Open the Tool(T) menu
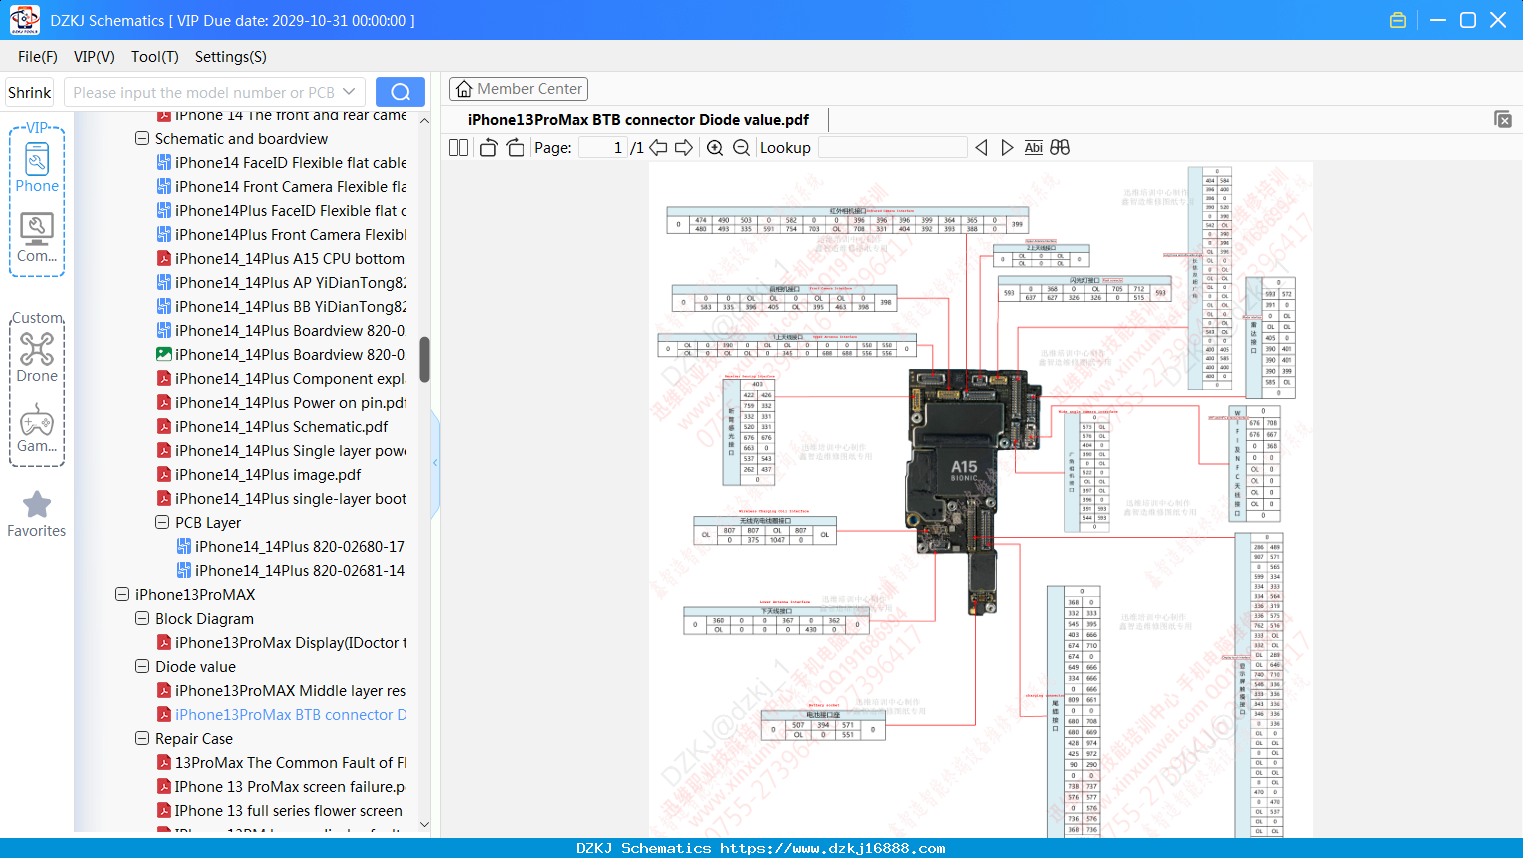The image size is (1523, 858). point(155,57)
